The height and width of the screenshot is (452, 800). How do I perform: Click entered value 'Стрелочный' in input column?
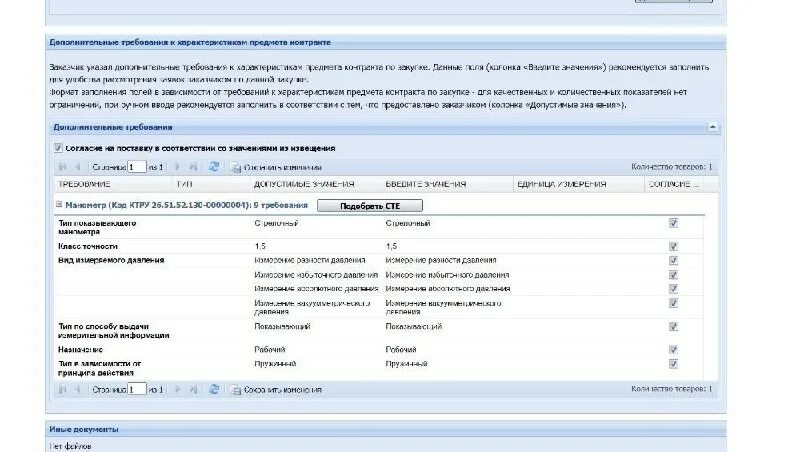[x=408, y=223]
